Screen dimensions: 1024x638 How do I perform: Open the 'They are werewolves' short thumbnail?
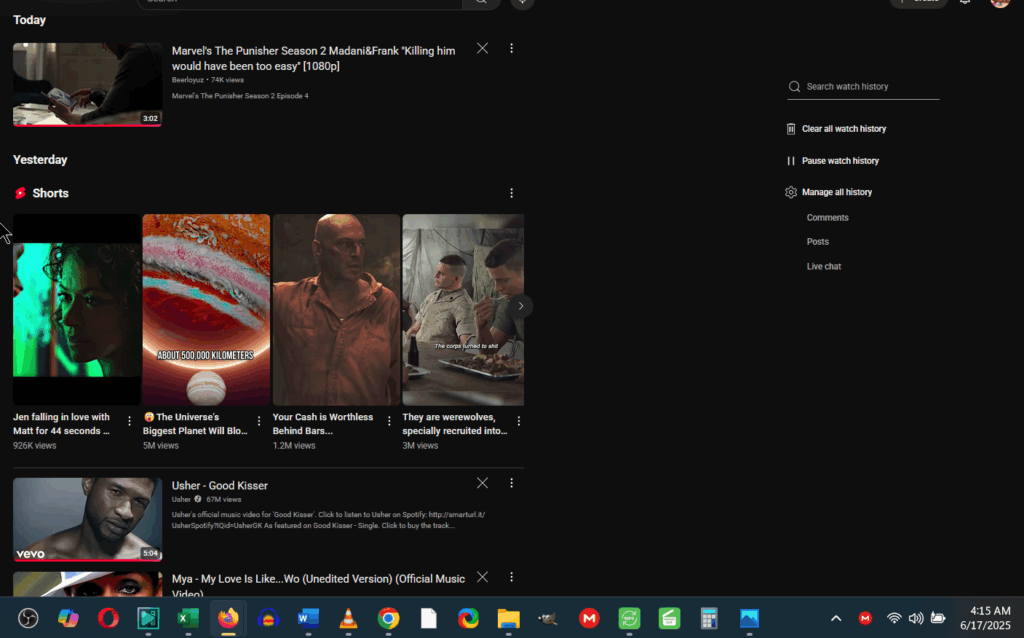coord(463,310)
